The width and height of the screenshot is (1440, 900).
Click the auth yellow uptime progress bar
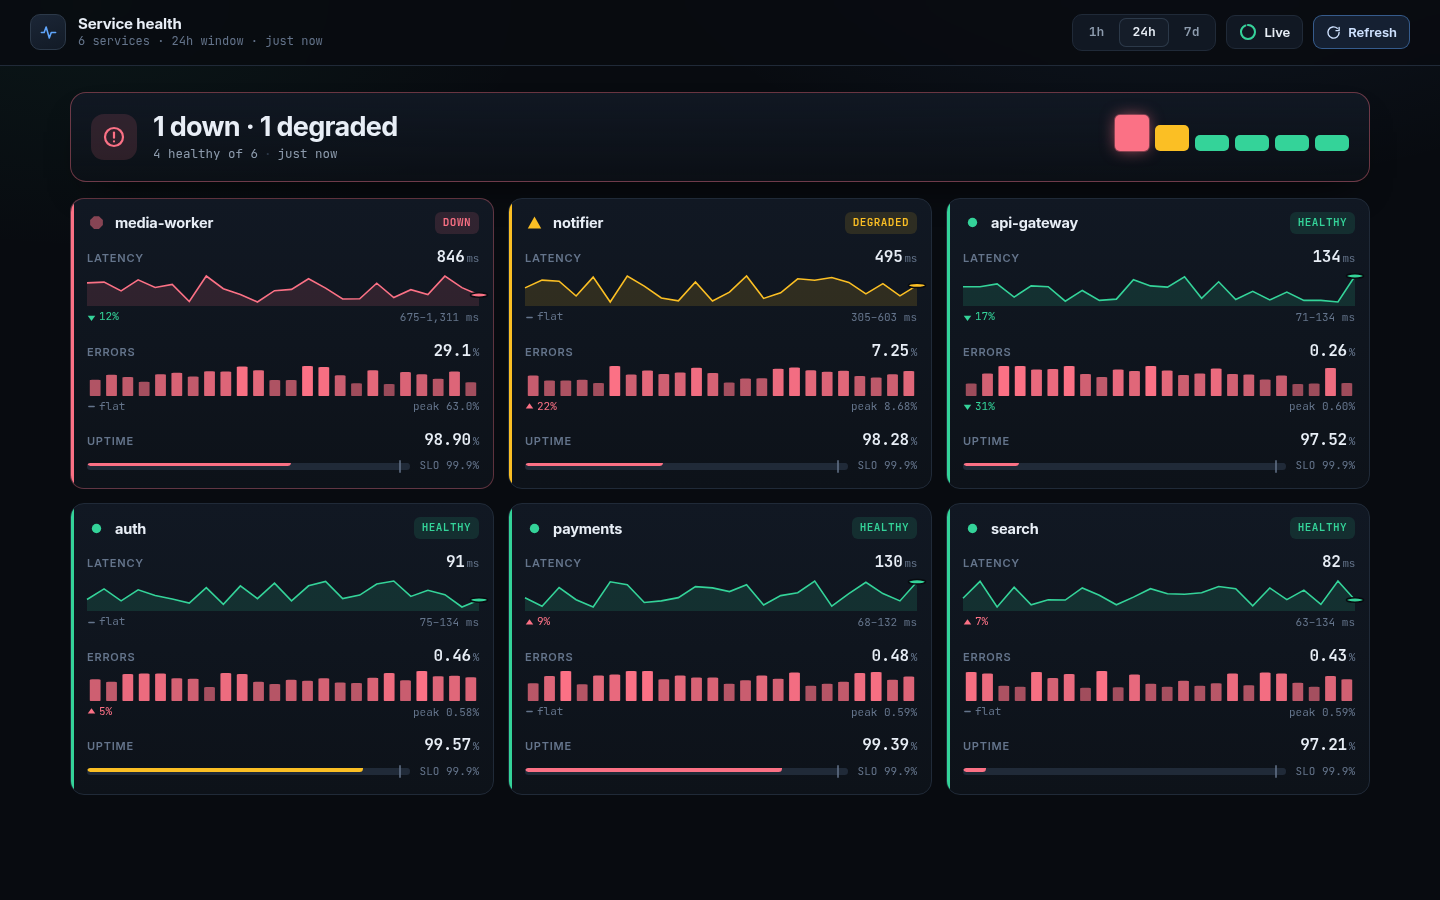click(x=248, y=771)
